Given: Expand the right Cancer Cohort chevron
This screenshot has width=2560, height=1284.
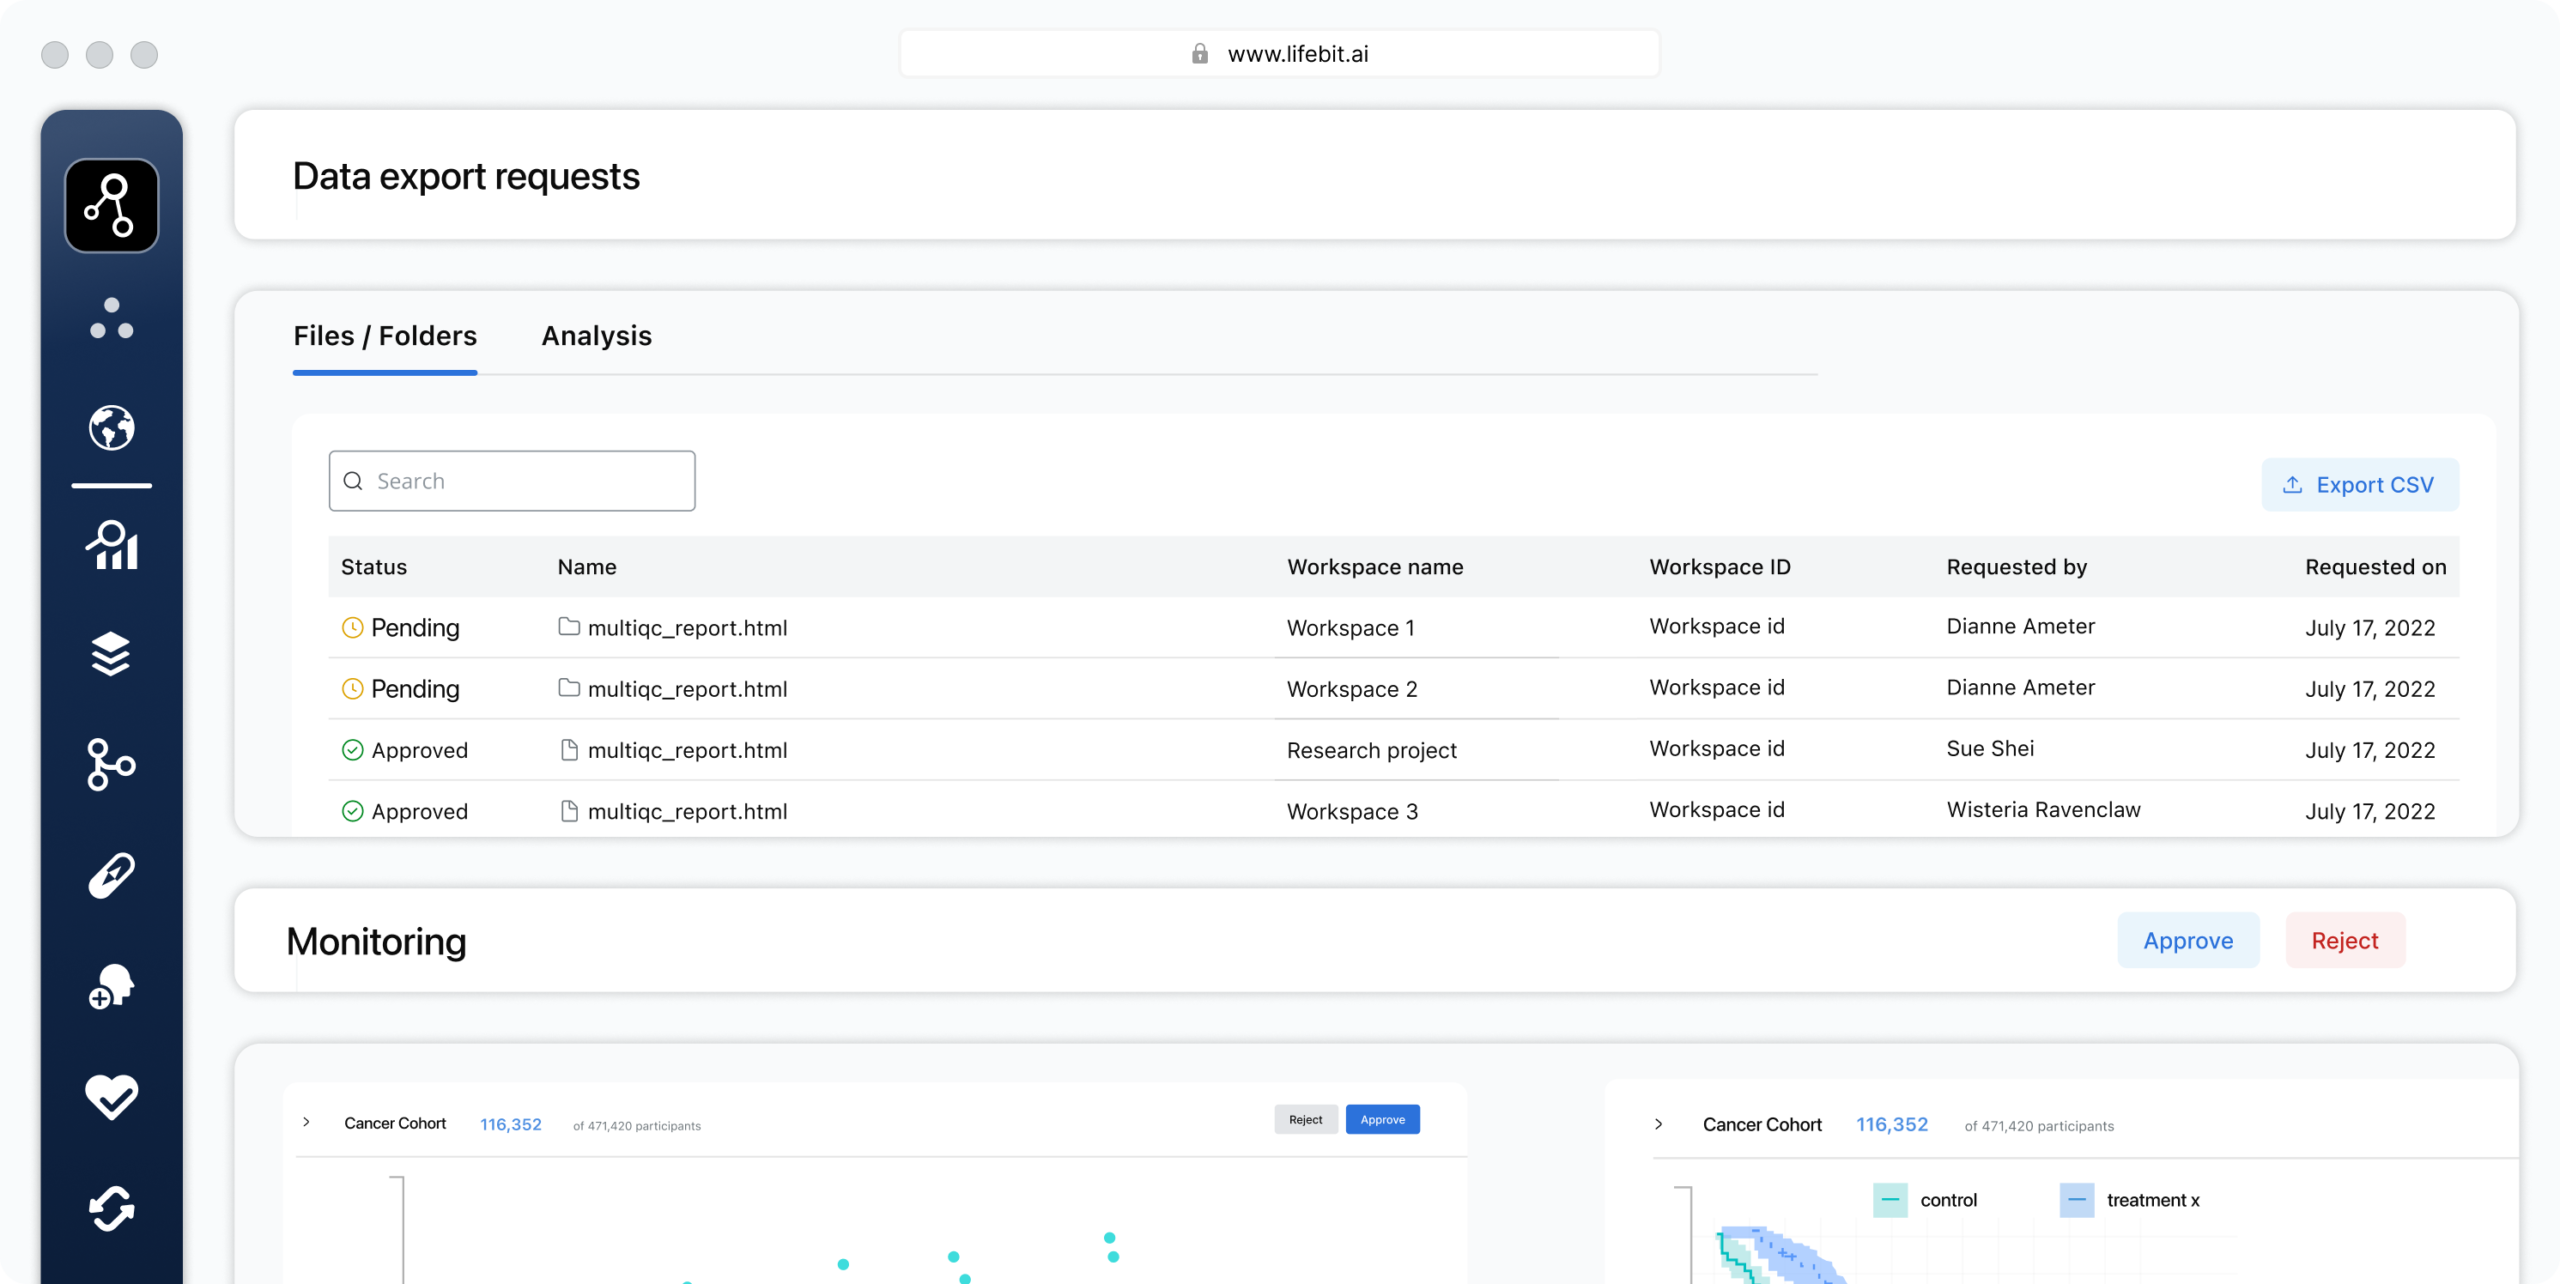Looking at the screenshot, I should pyautogui.click(x=1658, y=1124).
